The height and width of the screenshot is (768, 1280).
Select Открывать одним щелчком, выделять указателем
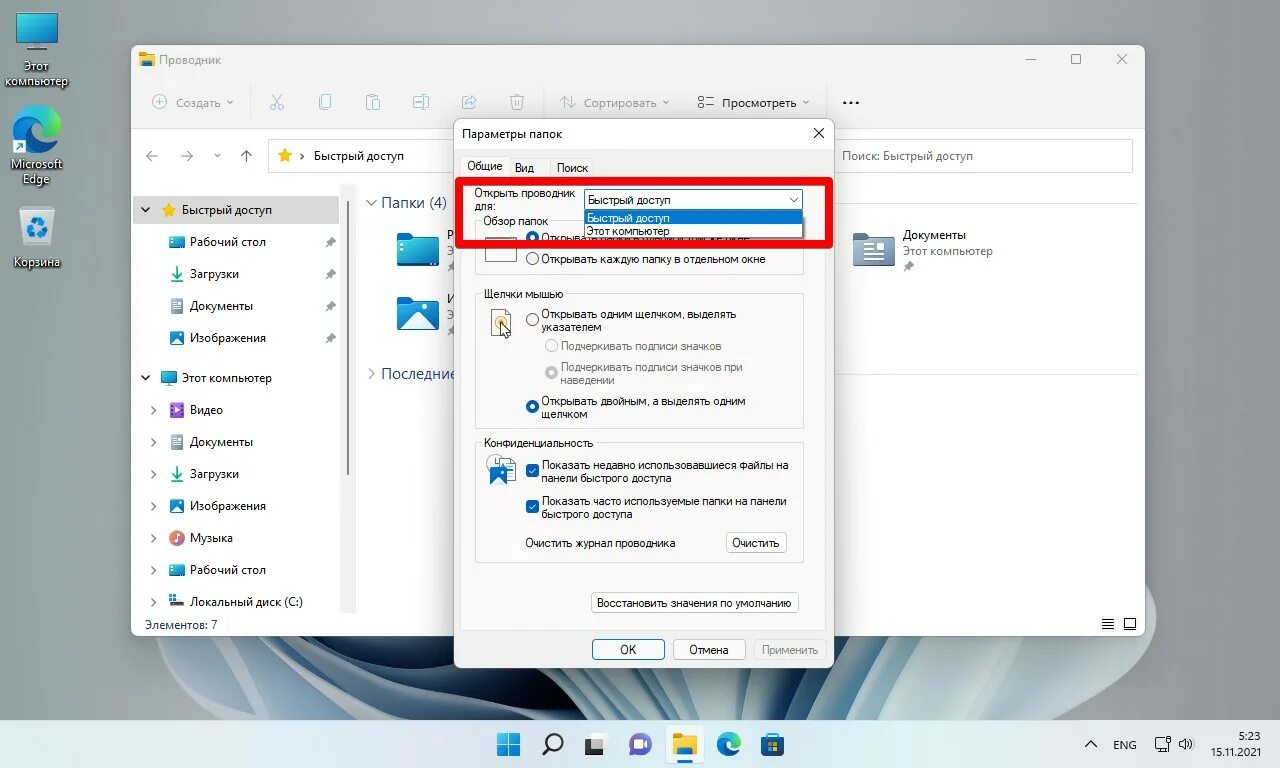(x=532, y=320)
